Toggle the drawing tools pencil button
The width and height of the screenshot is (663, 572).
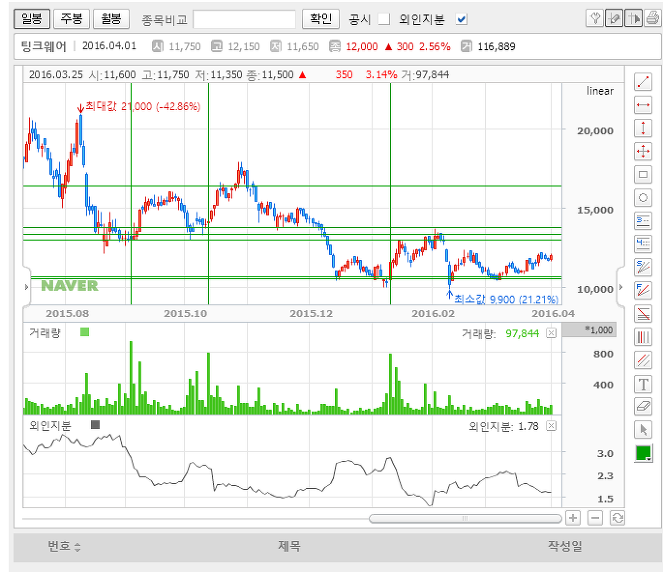coord(614,19)
